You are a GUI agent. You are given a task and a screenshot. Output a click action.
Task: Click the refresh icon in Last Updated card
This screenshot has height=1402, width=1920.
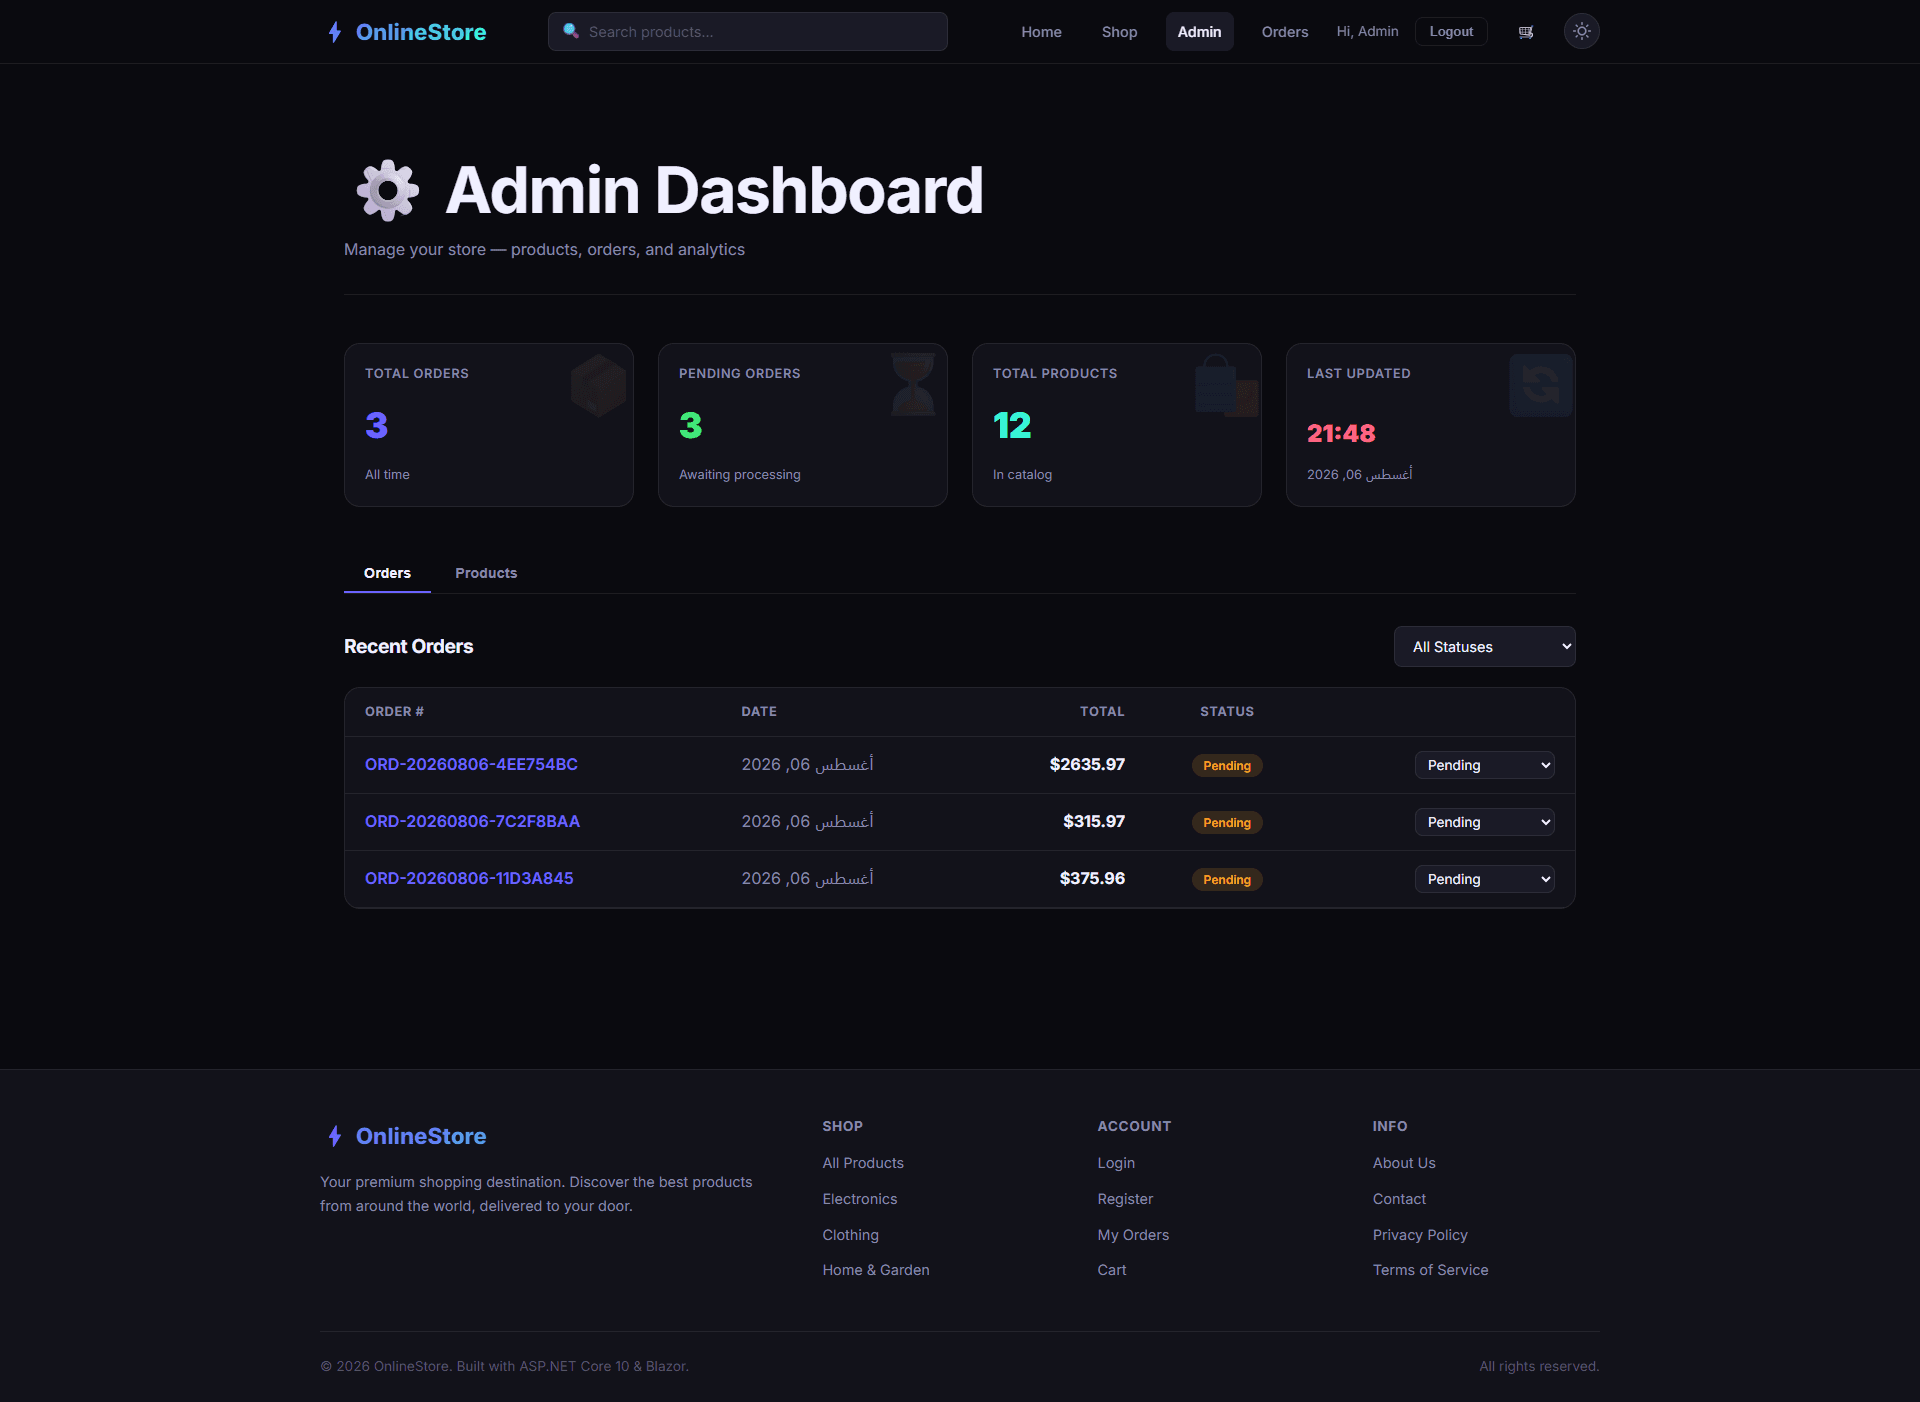1540,385
